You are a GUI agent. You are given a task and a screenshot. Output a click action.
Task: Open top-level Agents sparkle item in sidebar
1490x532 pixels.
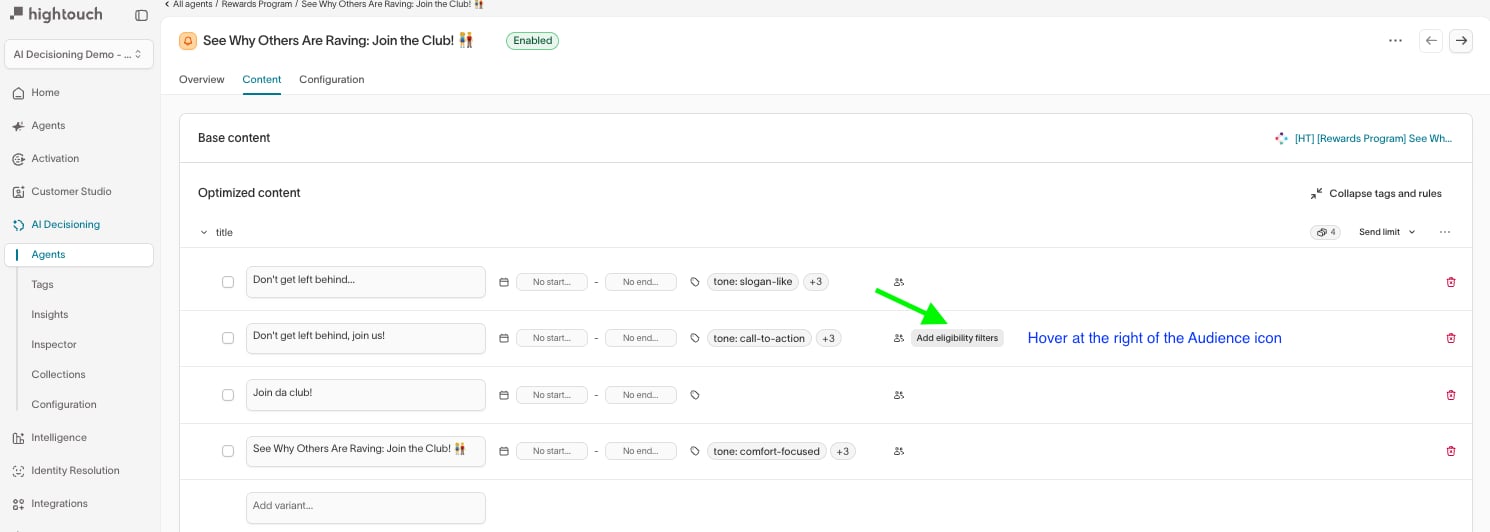tap(48, 125)
